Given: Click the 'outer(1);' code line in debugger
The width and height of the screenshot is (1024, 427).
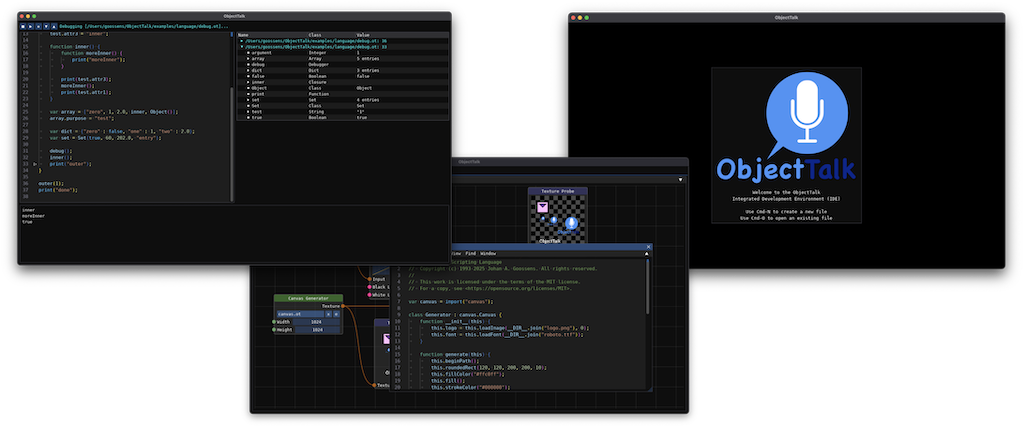Looking at the screenshot, I should tap(50, 183).
